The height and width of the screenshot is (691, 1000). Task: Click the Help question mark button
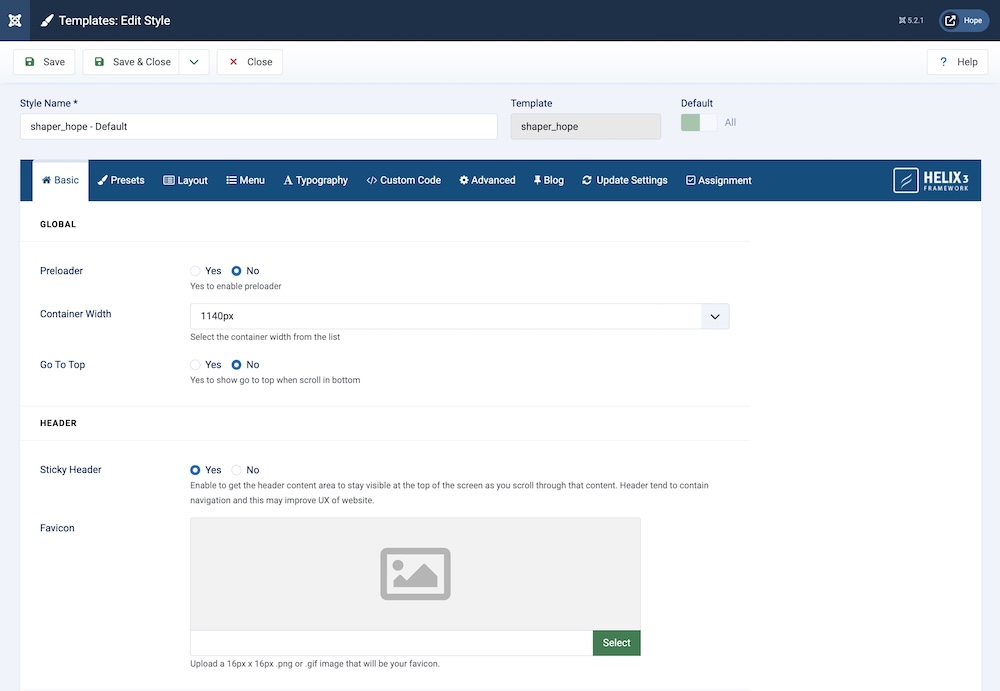(957, 62)
